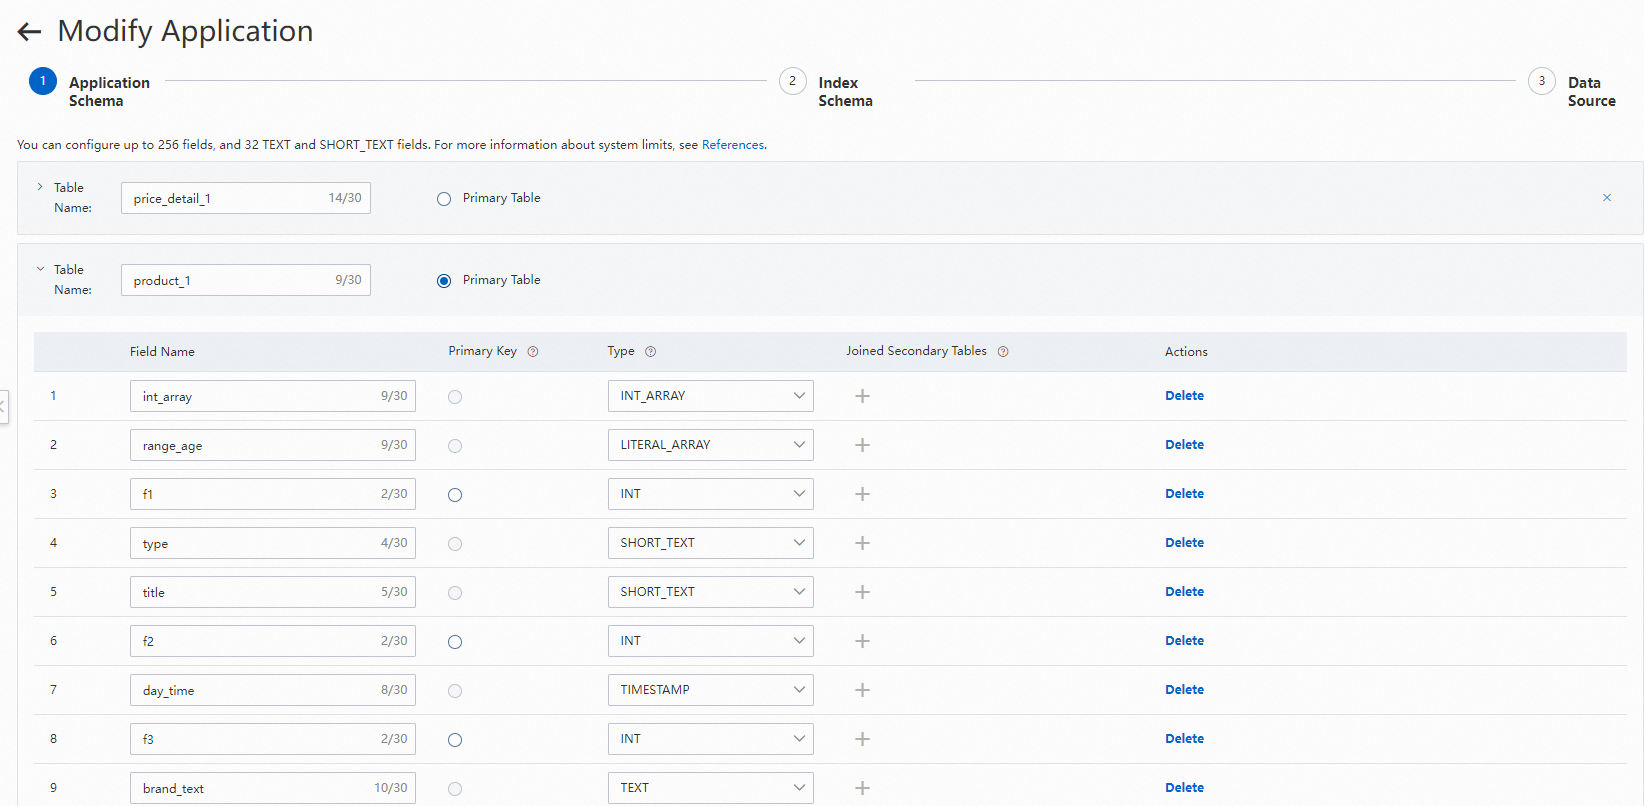Edit the title field name

(273, 592)
